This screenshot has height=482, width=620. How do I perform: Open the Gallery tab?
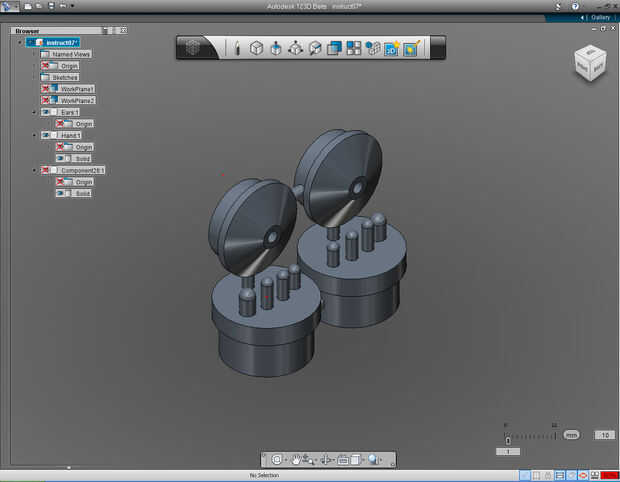click(x=598, y=18)
